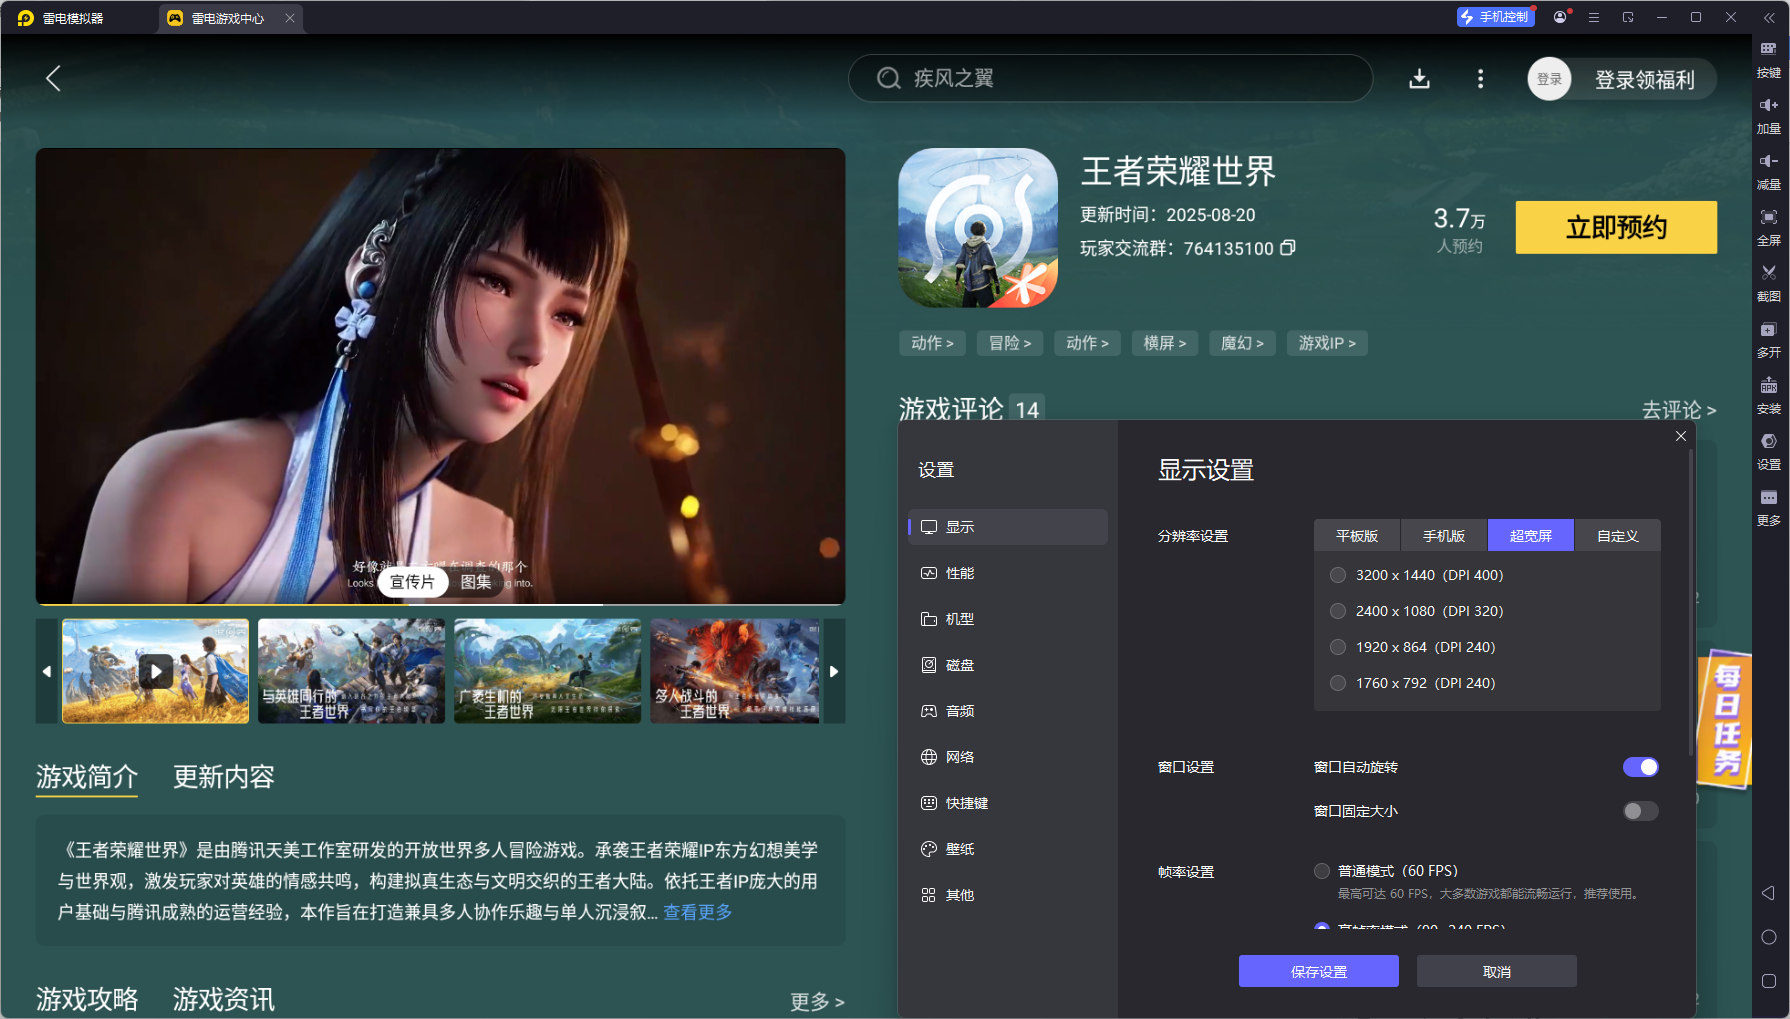The width and height of the screenshot is (1790, 1019).
Task: Open the 音频 settings section
Action: 1008,711
